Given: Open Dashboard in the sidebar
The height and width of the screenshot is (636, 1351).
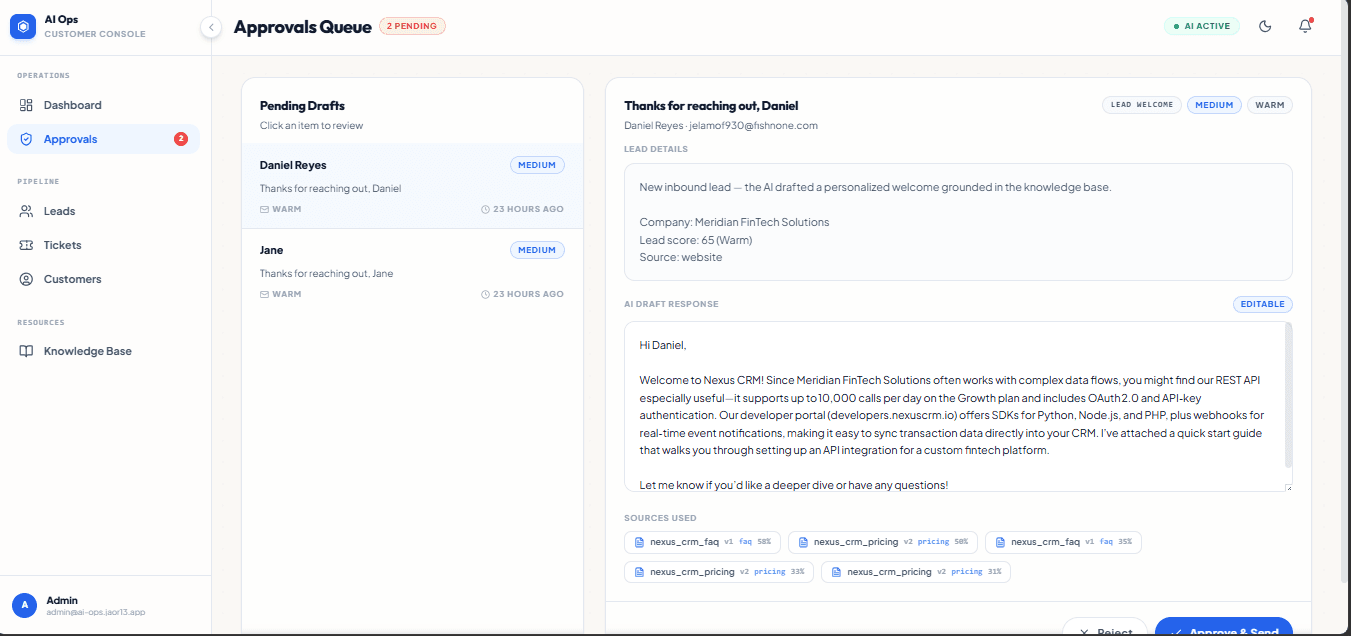Looking at the screenshot, I should click(103, 105).
